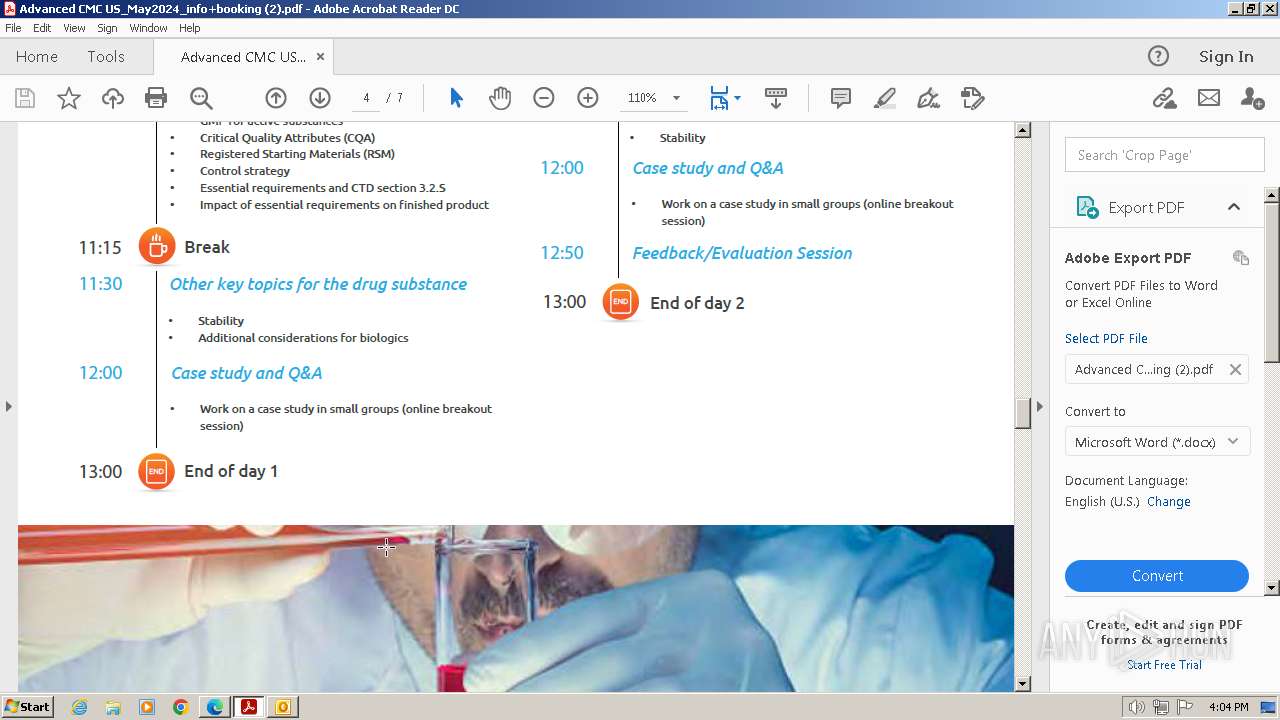Open the Help menu
Screen dimensions: 1280x720
189,28
